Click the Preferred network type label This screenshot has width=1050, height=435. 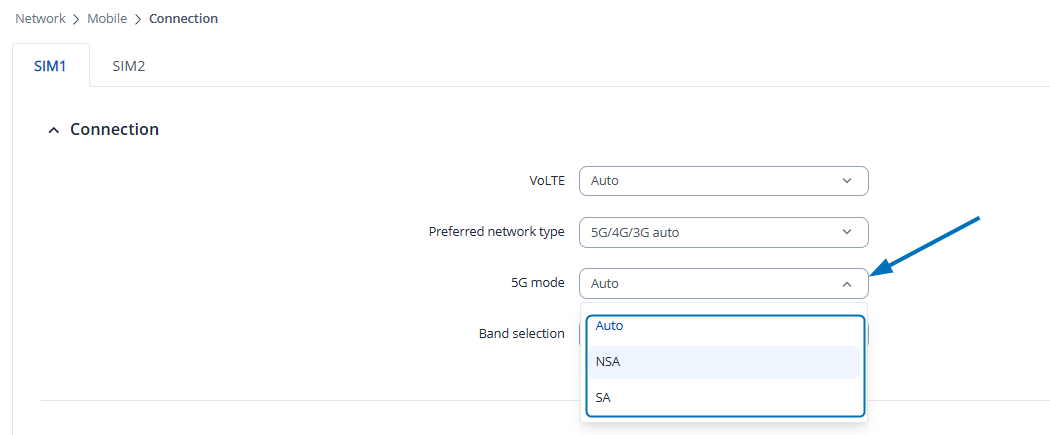point(496,232)
